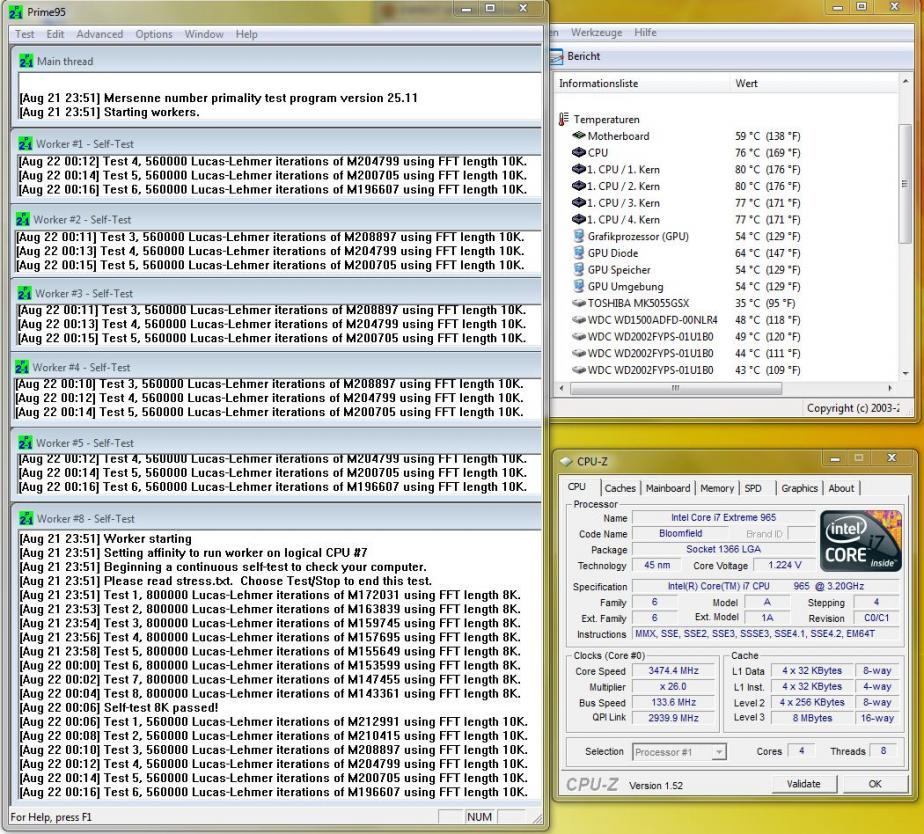Open the Options menu in Prime95

coord(154,34)
